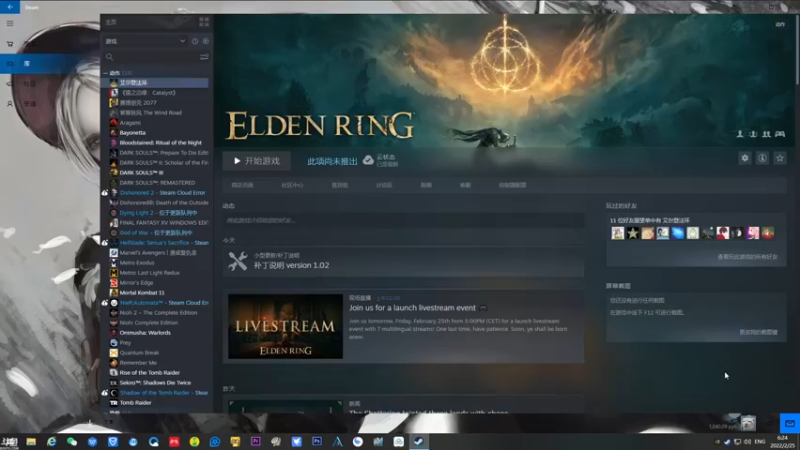Open the 控制器配置 tab
800x450 pixels.
[x=512, y=185]
